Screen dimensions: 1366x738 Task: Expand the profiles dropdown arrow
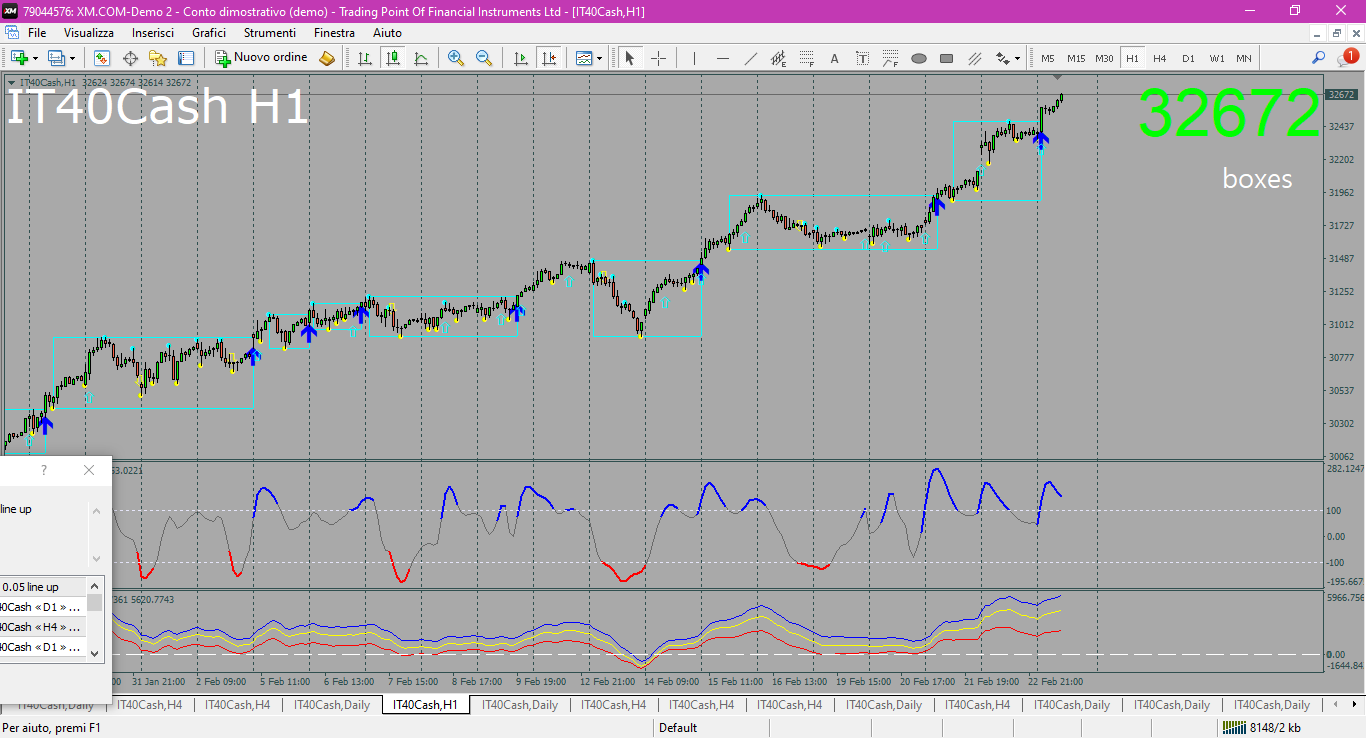[x=72, y=58]
